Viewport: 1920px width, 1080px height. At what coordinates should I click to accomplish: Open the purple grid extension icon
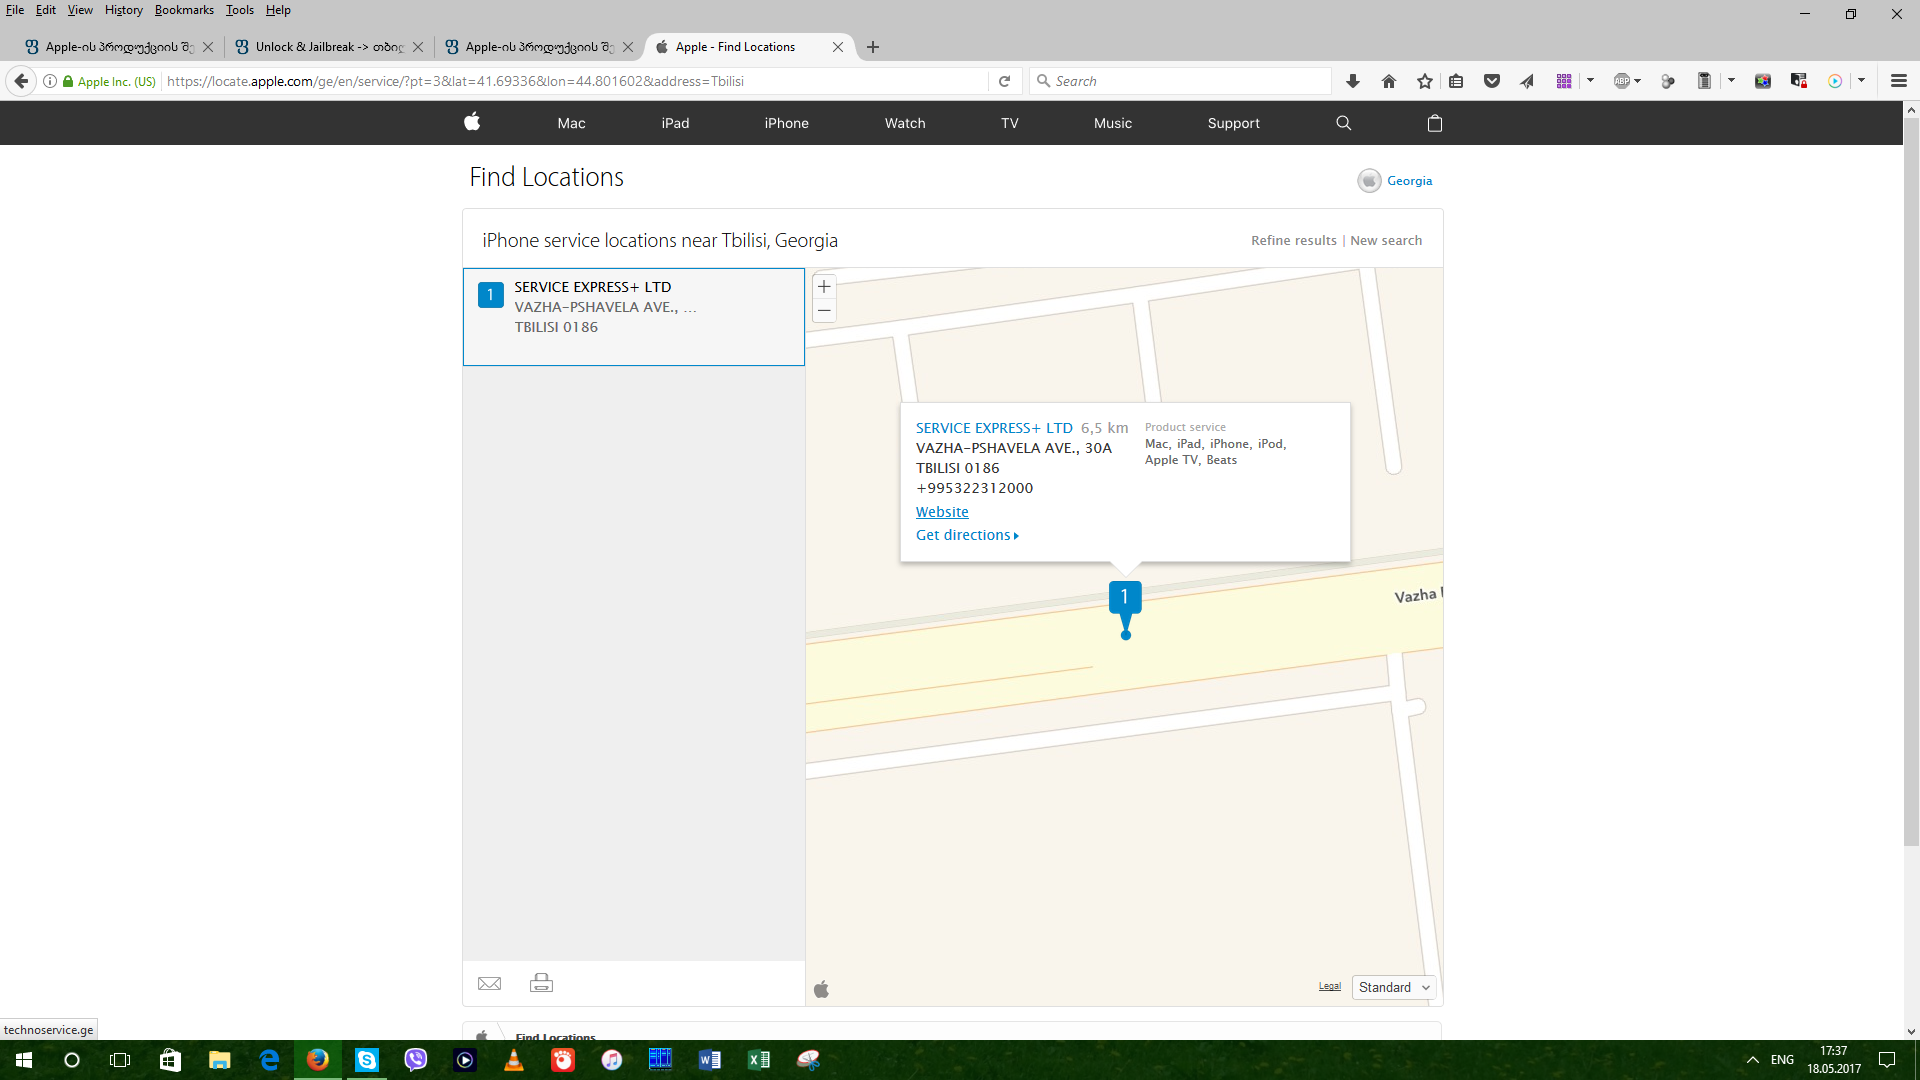[1564, 81]
